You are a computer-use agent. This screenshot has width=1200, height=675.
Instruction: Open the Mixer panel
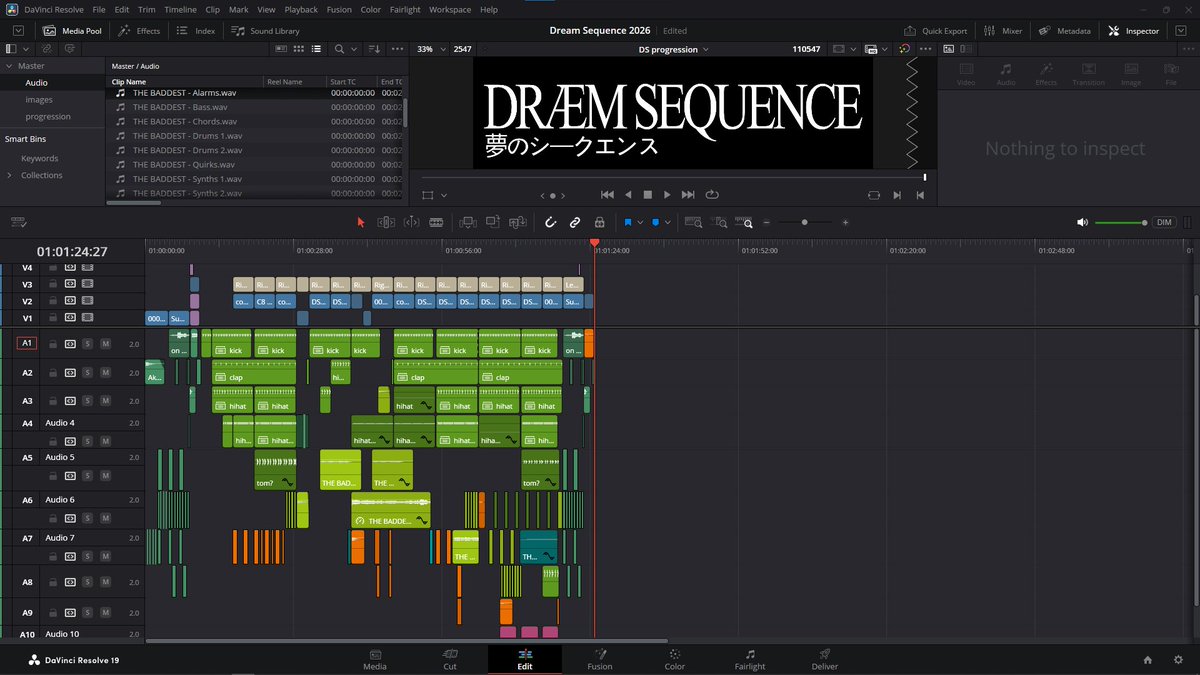(1003, 31)
